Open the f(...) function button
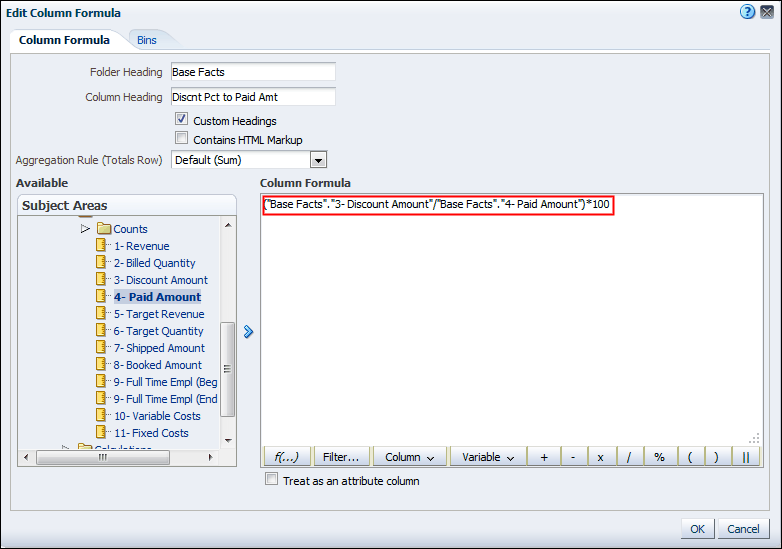 pyautogui.click(x=287, y=457)
